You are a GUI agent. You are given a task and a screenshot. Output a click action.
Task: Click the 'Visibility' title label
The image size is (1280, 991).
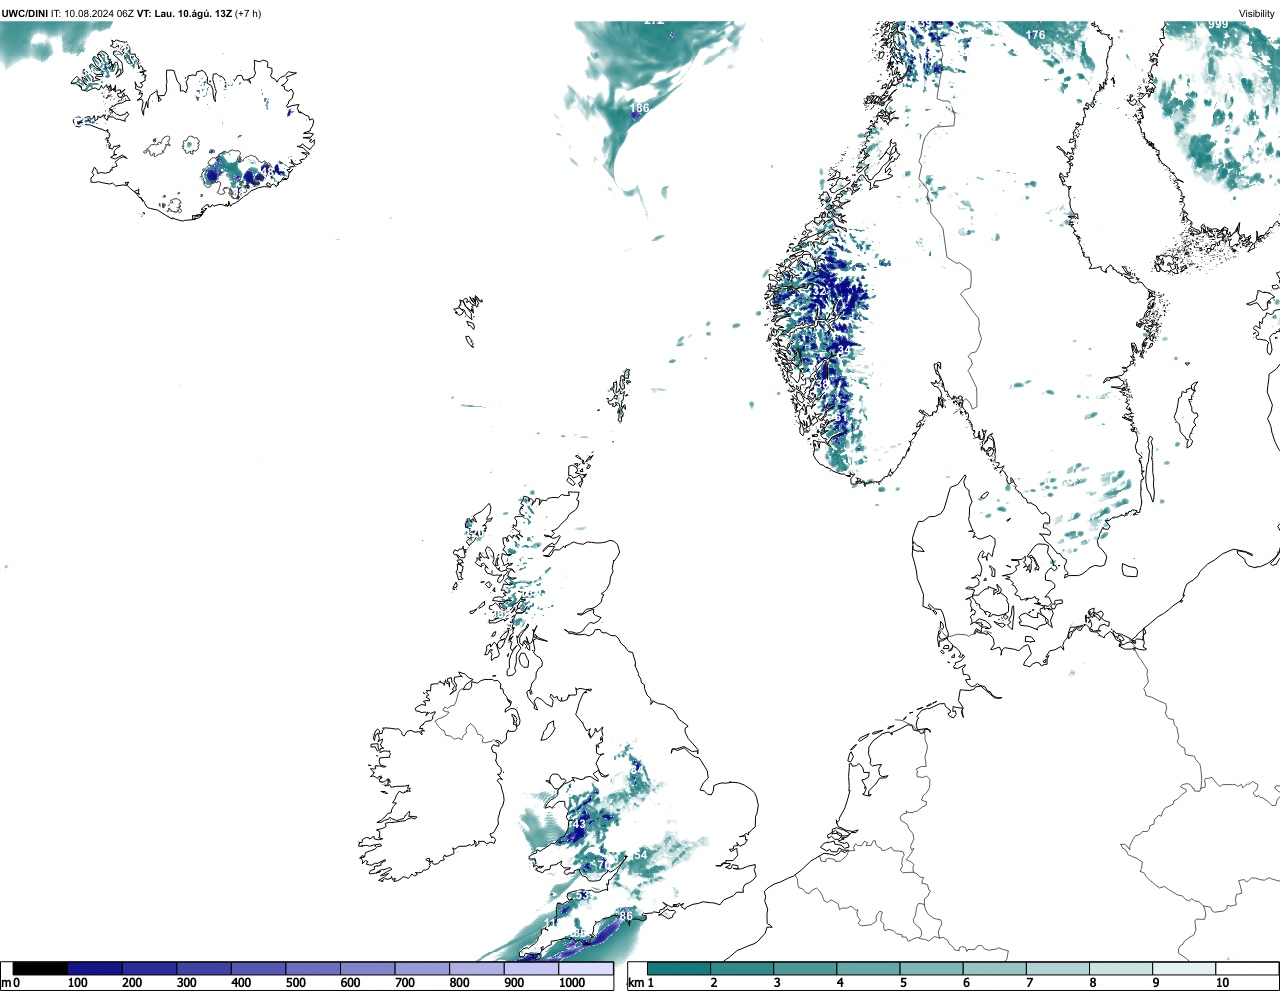coord(1256,14)
